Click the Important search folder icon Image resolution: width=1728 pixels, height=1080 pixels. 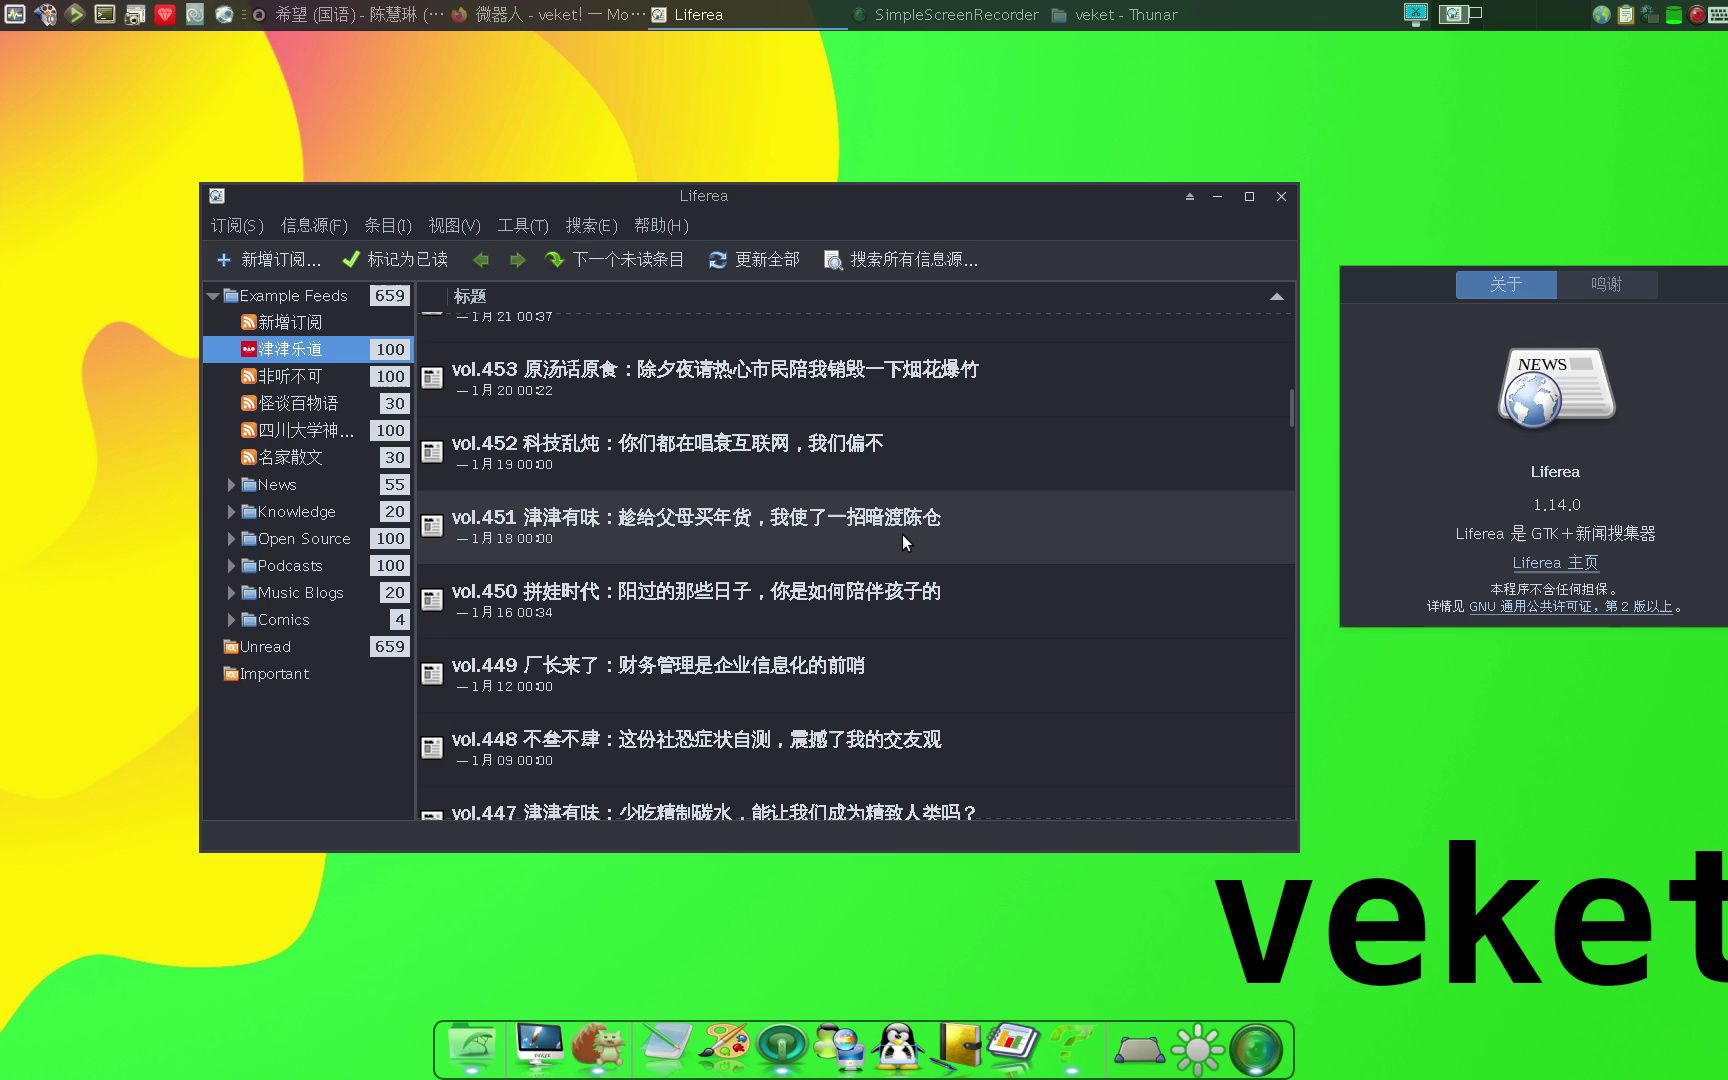(230, 673)
